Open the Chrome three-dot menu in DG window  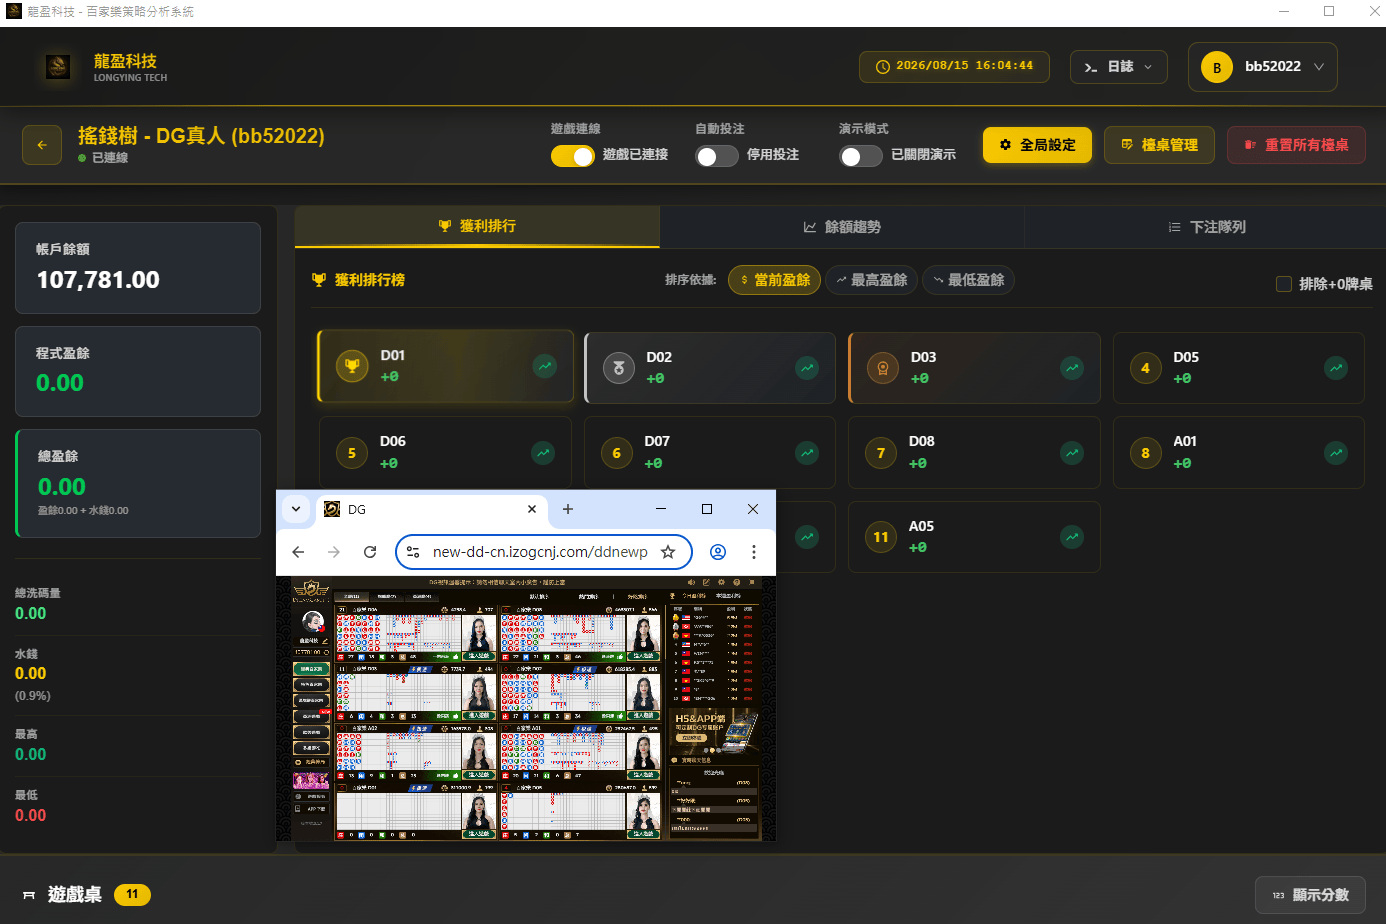pos(754,552)
